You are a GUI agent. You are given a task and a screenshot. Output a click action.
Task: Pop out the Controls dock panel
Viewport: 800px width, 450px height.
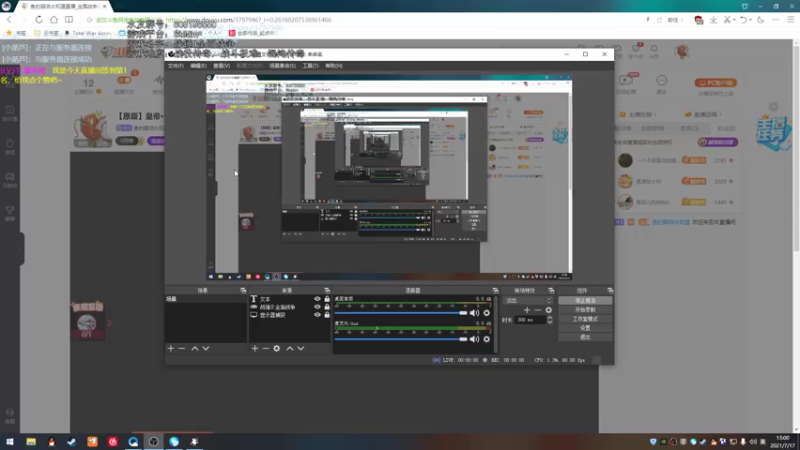click(610, 290)
